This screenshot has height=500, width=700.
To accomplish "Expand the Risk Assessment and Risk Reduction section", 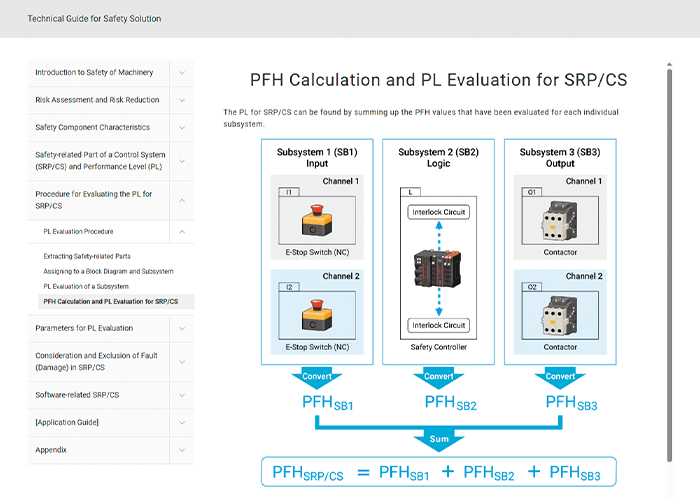I will tap(182, 100).
